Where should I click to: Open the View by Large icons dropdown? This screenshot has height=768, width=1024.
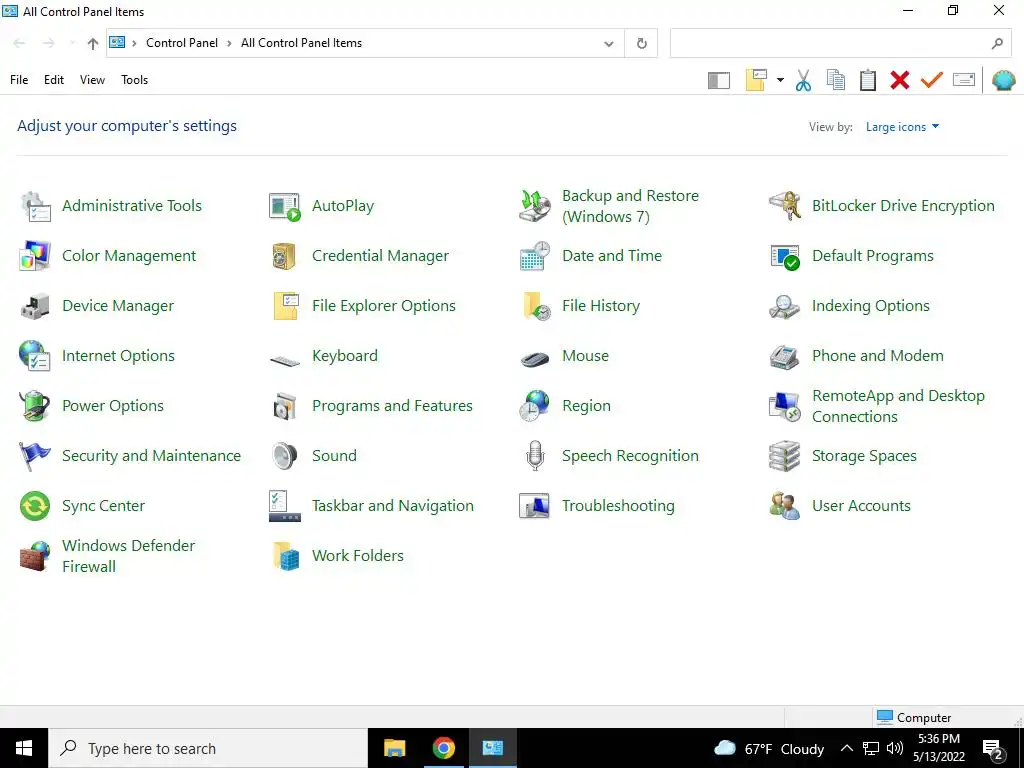point(903,127)
